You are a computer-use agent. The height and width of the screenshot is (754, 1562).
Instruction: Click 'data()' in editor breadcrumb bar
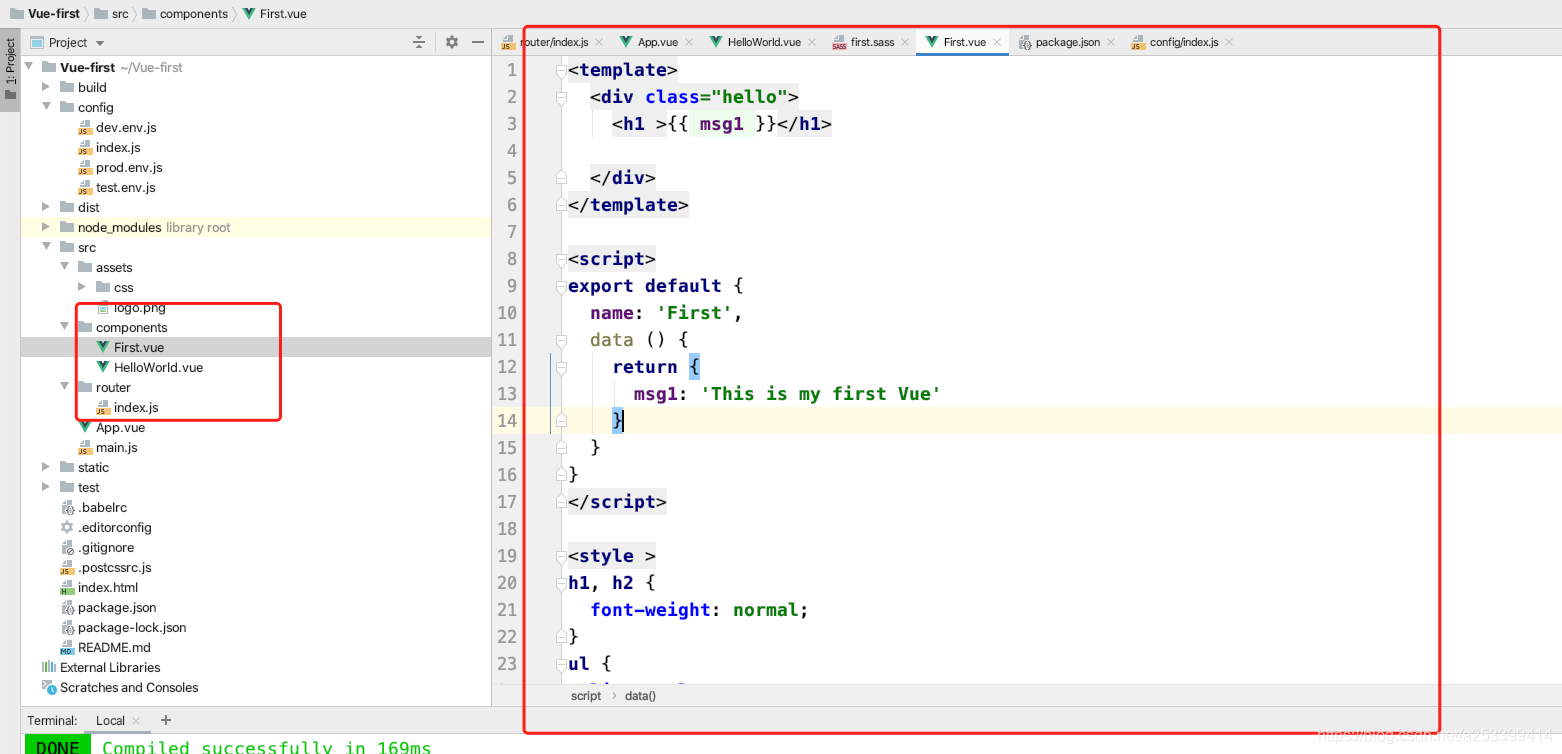pos(640,695)
